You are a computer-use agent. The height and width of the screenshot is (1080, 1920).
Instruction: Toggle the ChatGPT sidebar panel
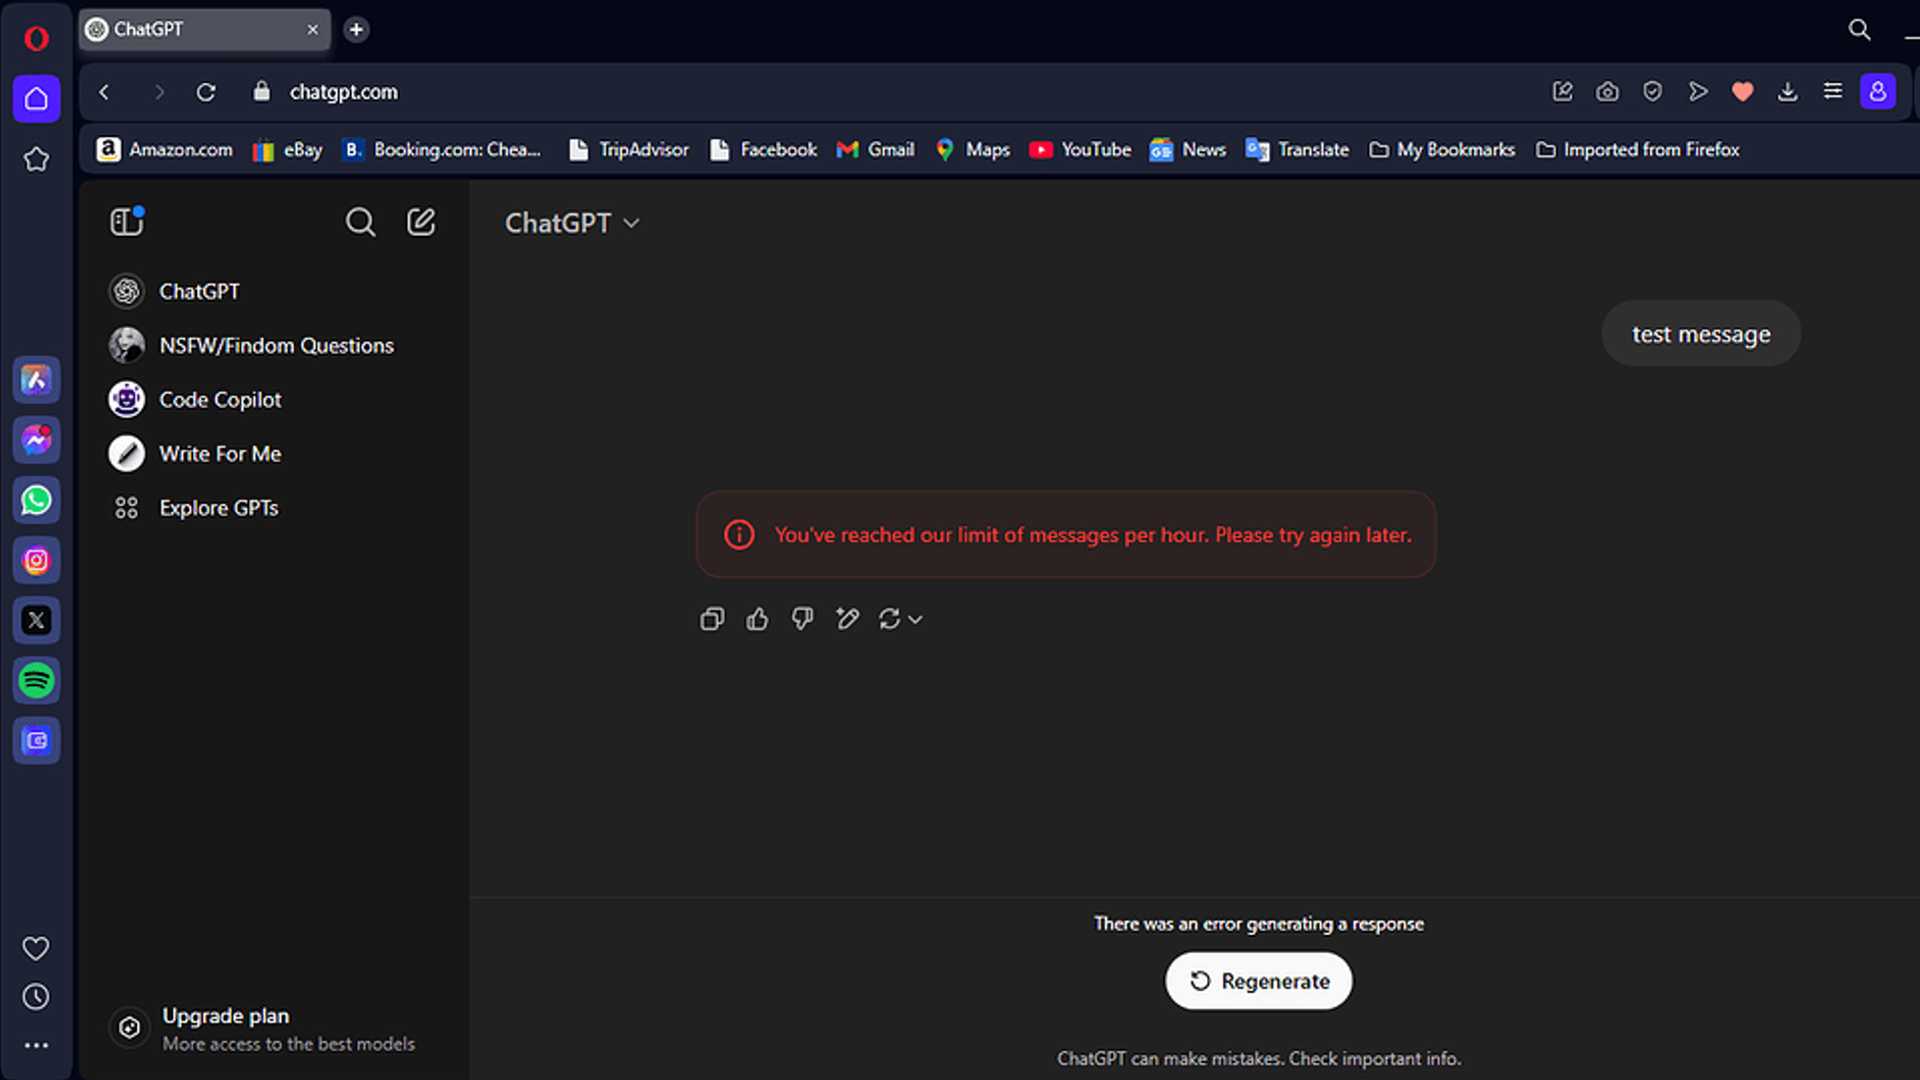[127, 221]
